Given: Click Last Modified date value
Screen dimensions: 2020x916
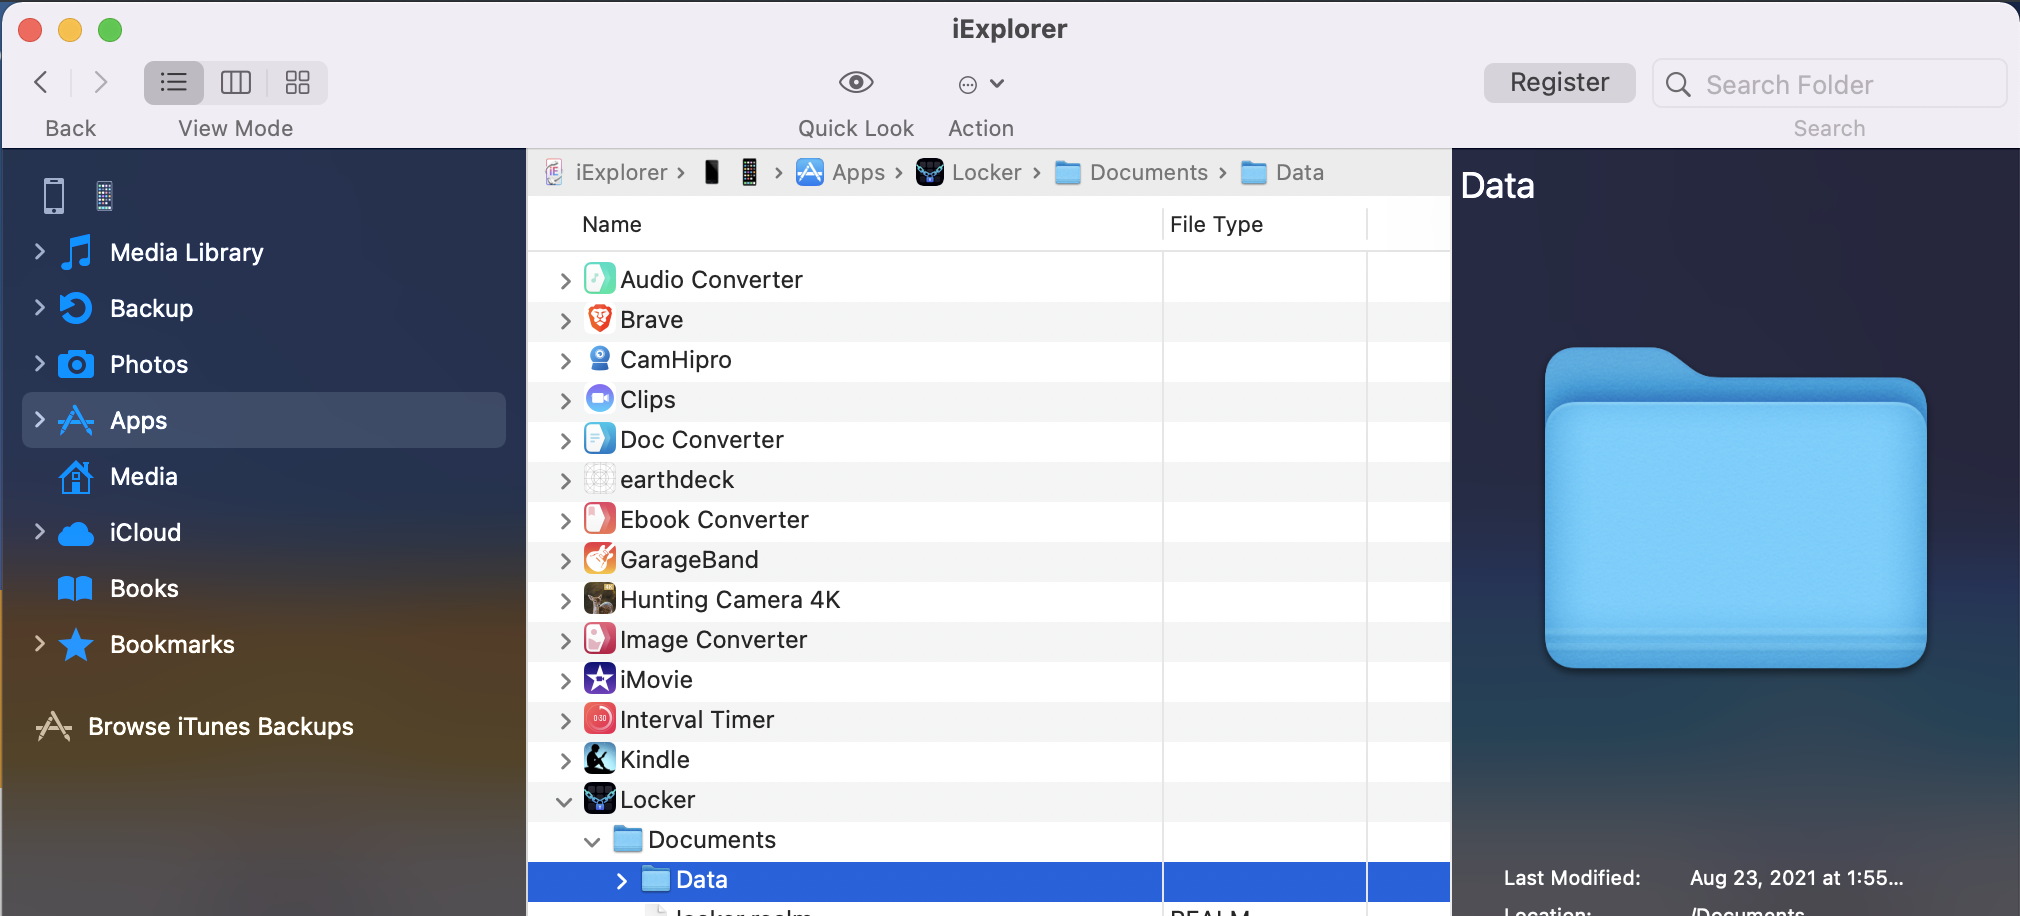Looking at the screenshot, I should pos(1796,878).
